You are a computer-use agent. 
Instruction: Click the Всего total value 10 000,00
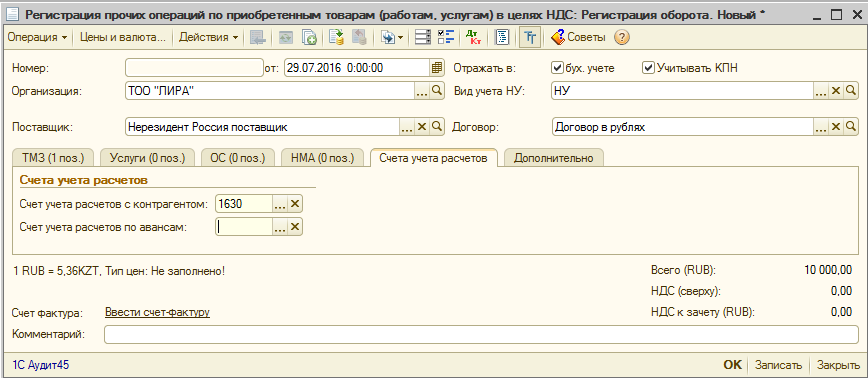pyautogui.click(x=828, y=271)
